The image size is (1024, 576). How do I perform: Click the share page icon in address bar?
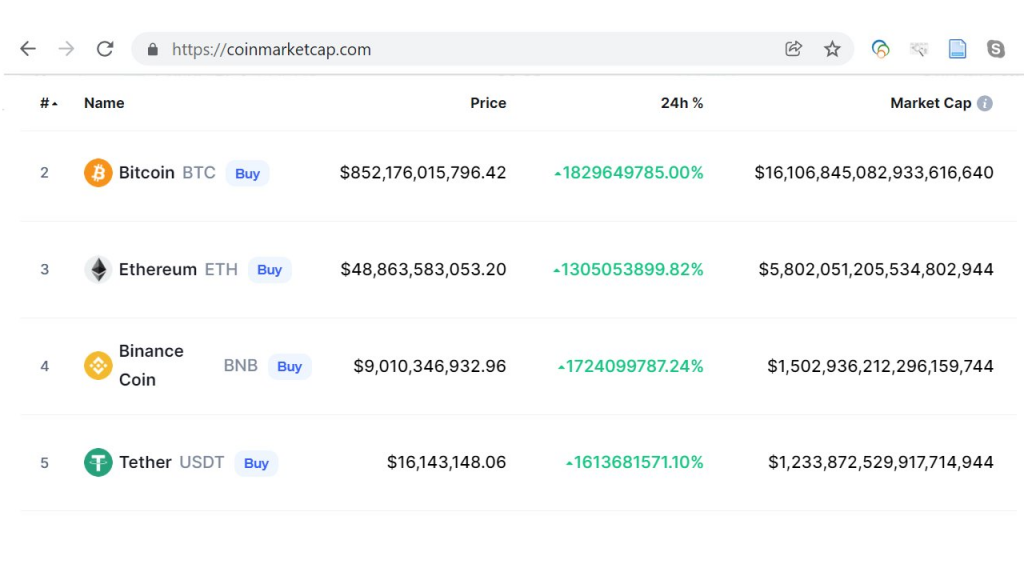point(793,49)
